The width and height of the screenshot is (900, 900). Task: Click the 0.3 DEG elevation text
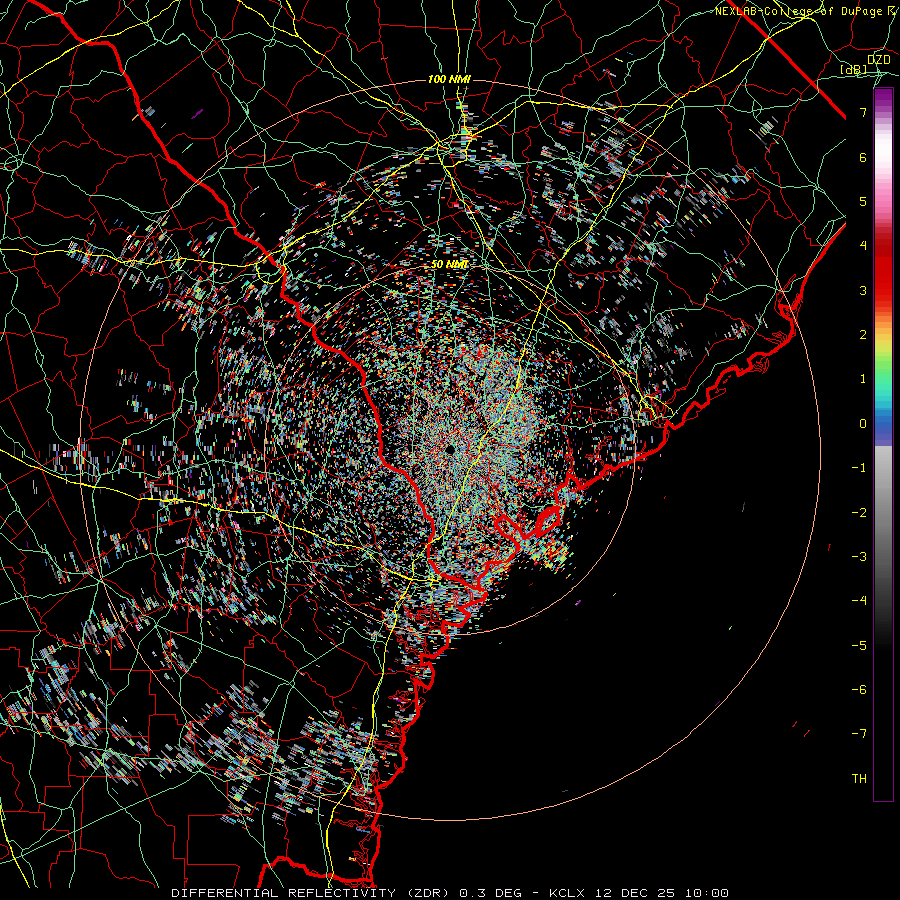pos(490,893)
